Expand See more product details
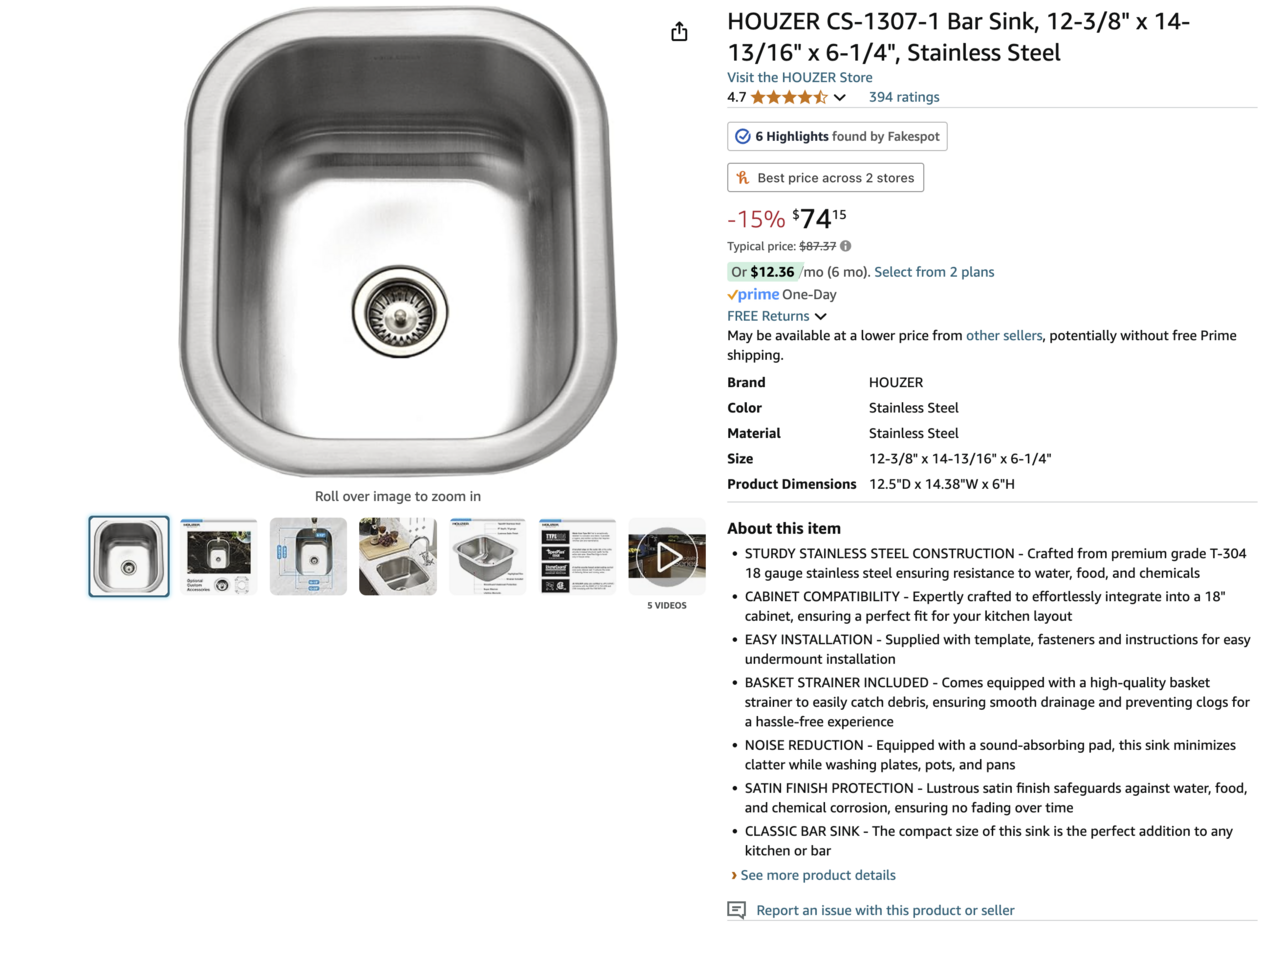 point(817,875)
